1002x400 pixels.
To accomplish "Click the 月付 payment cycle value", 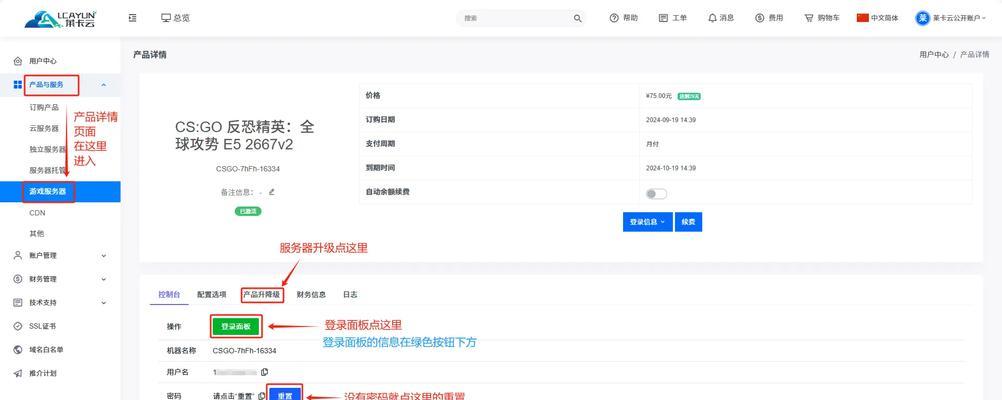I will coord(652,144).
